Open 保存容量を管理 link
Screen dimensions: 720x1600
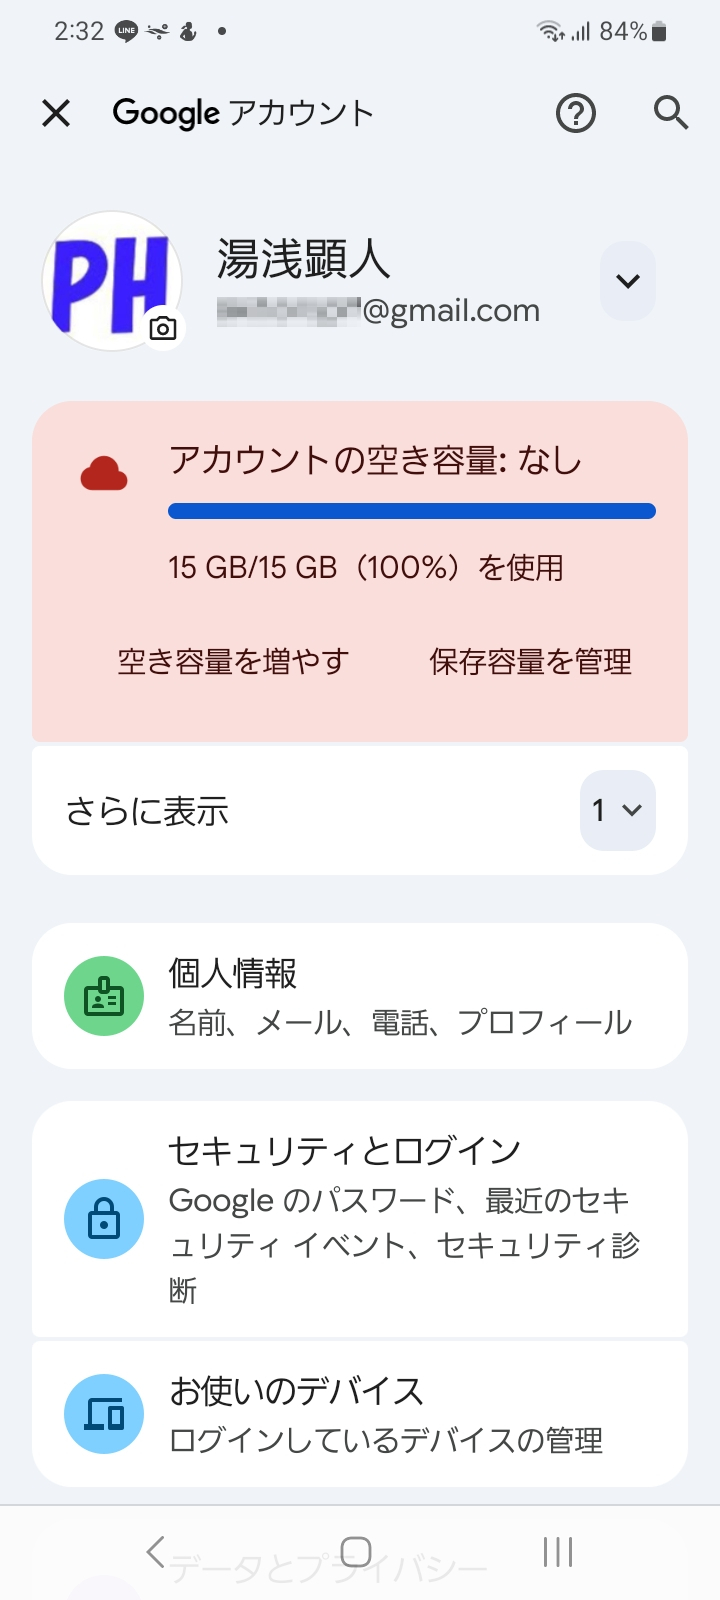(530, 661)
